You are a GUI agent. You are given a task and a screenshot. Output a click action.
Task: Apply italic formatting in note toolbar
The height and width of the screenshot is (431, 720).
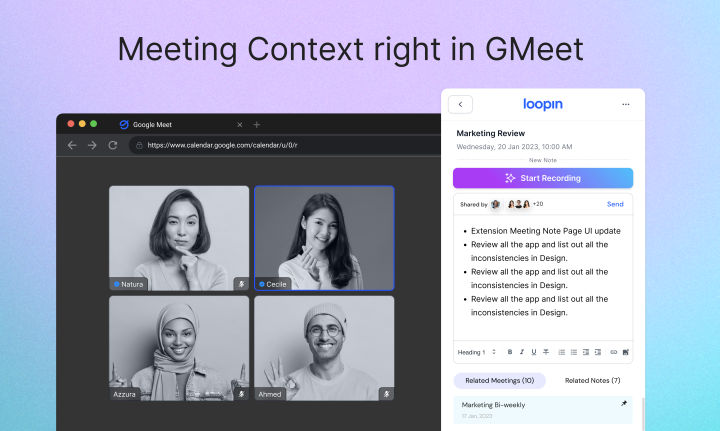pyautogui.click(x=522, y=352)
